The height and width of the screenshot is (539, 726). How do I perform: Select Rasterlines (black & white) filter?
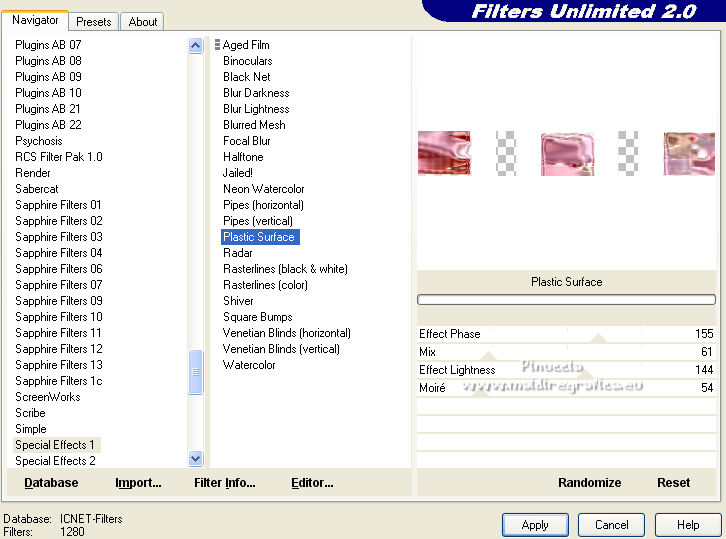285,269
